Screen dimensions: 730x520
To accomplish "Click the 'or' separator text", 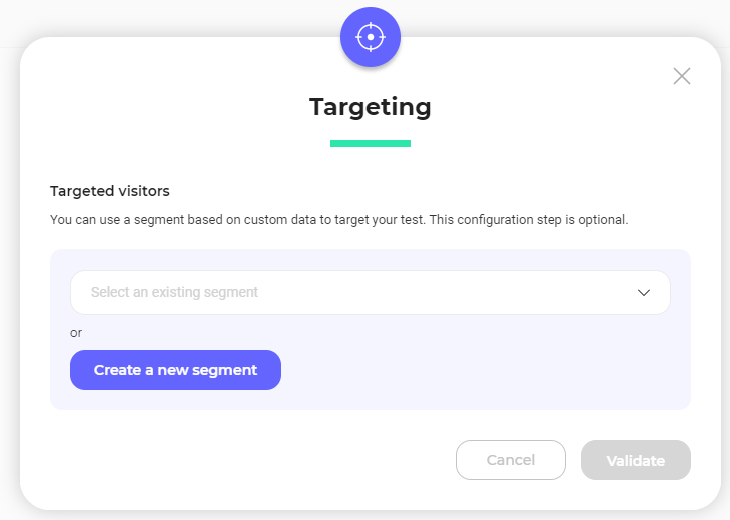I will pos(76,333).
